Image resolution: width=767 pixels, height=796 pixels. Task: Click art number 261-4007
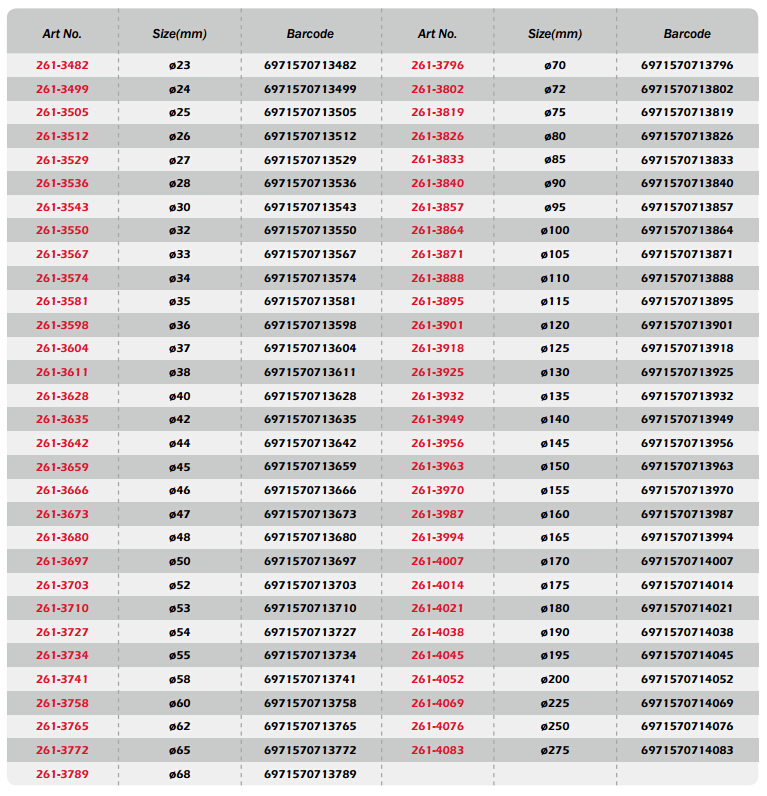coord(438,561)
